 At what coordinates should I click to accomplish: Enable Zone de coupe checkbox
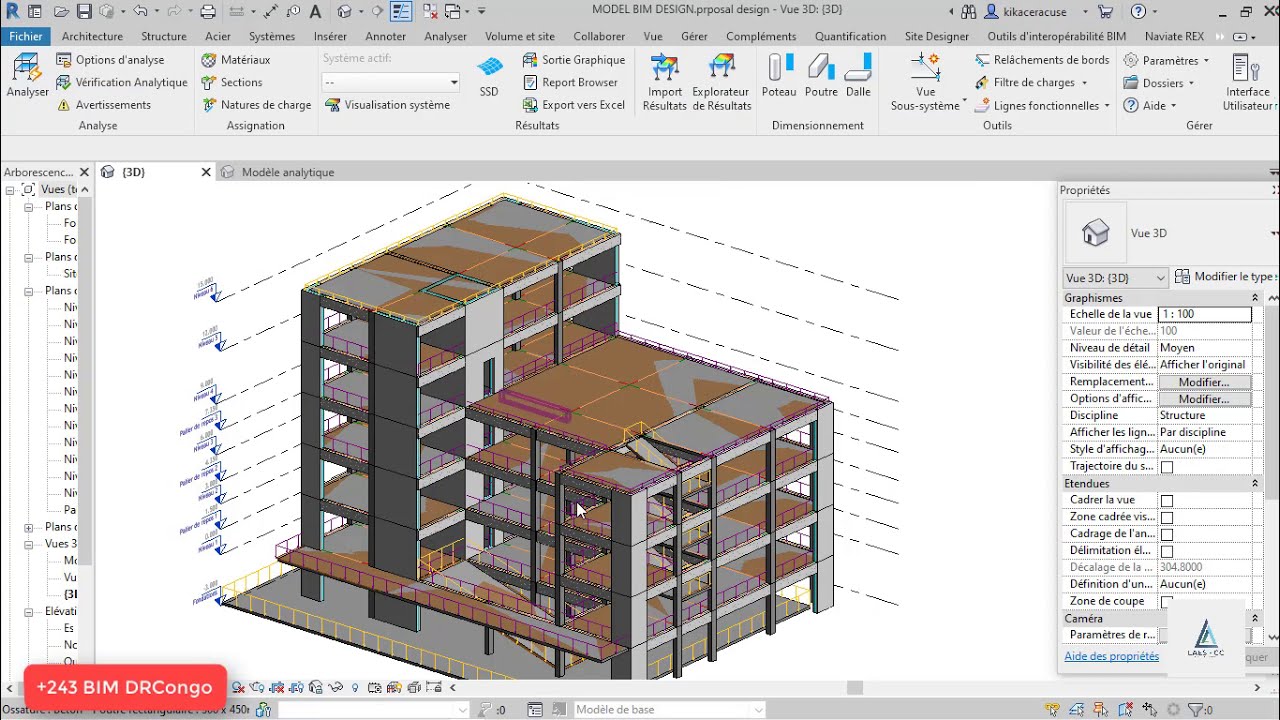pyautogui.click(x=1166, y=602)
